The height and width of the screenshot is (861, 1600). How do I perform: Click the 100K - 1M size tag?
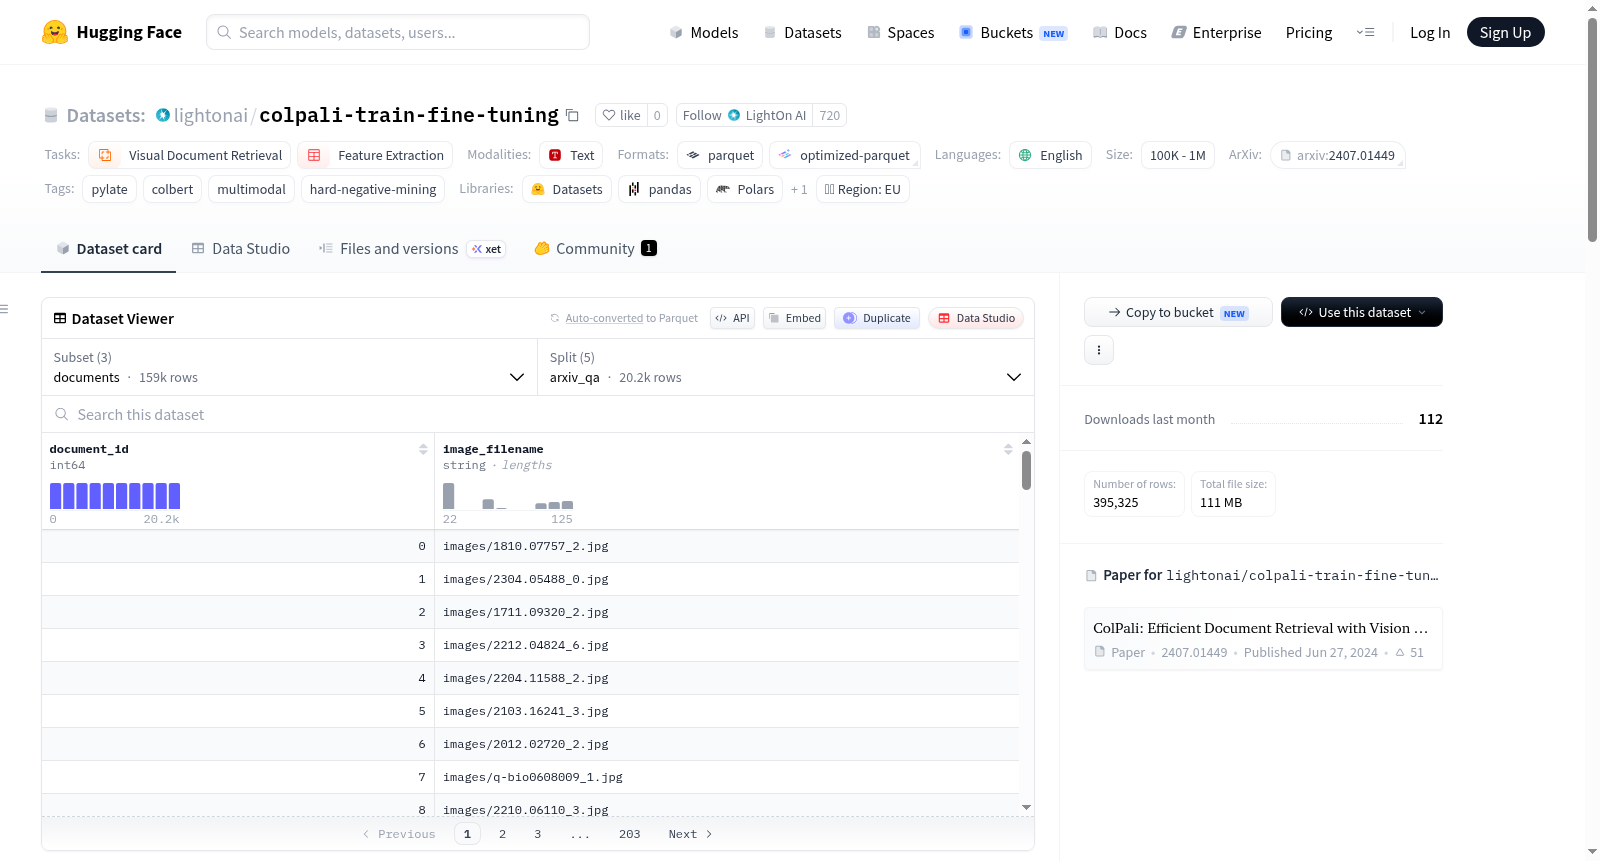1178,155
